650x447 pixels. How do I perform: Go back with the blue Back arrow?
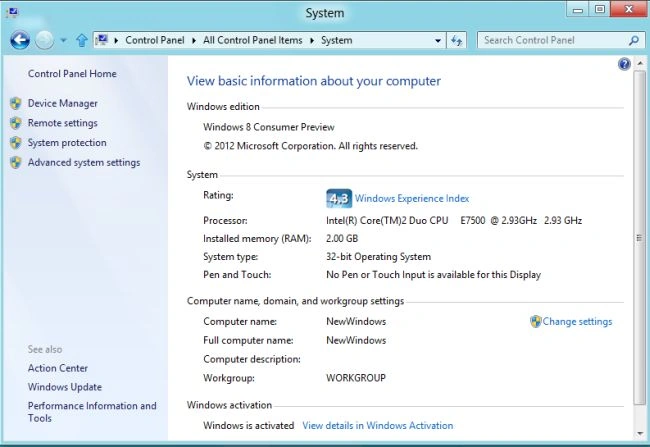pyautogui.click(x=20, y=40)
